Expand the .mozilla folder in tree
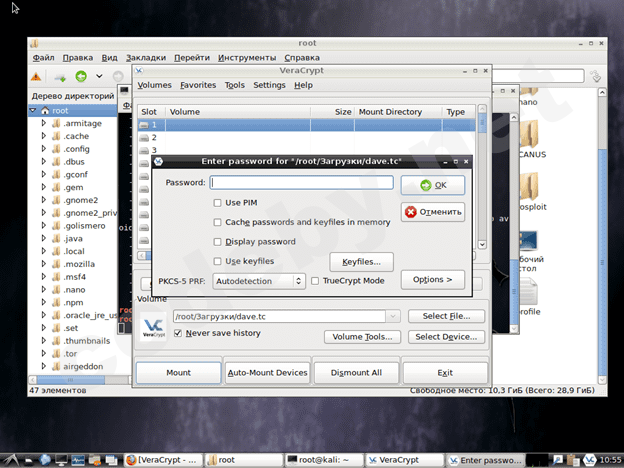 (44, 264)
